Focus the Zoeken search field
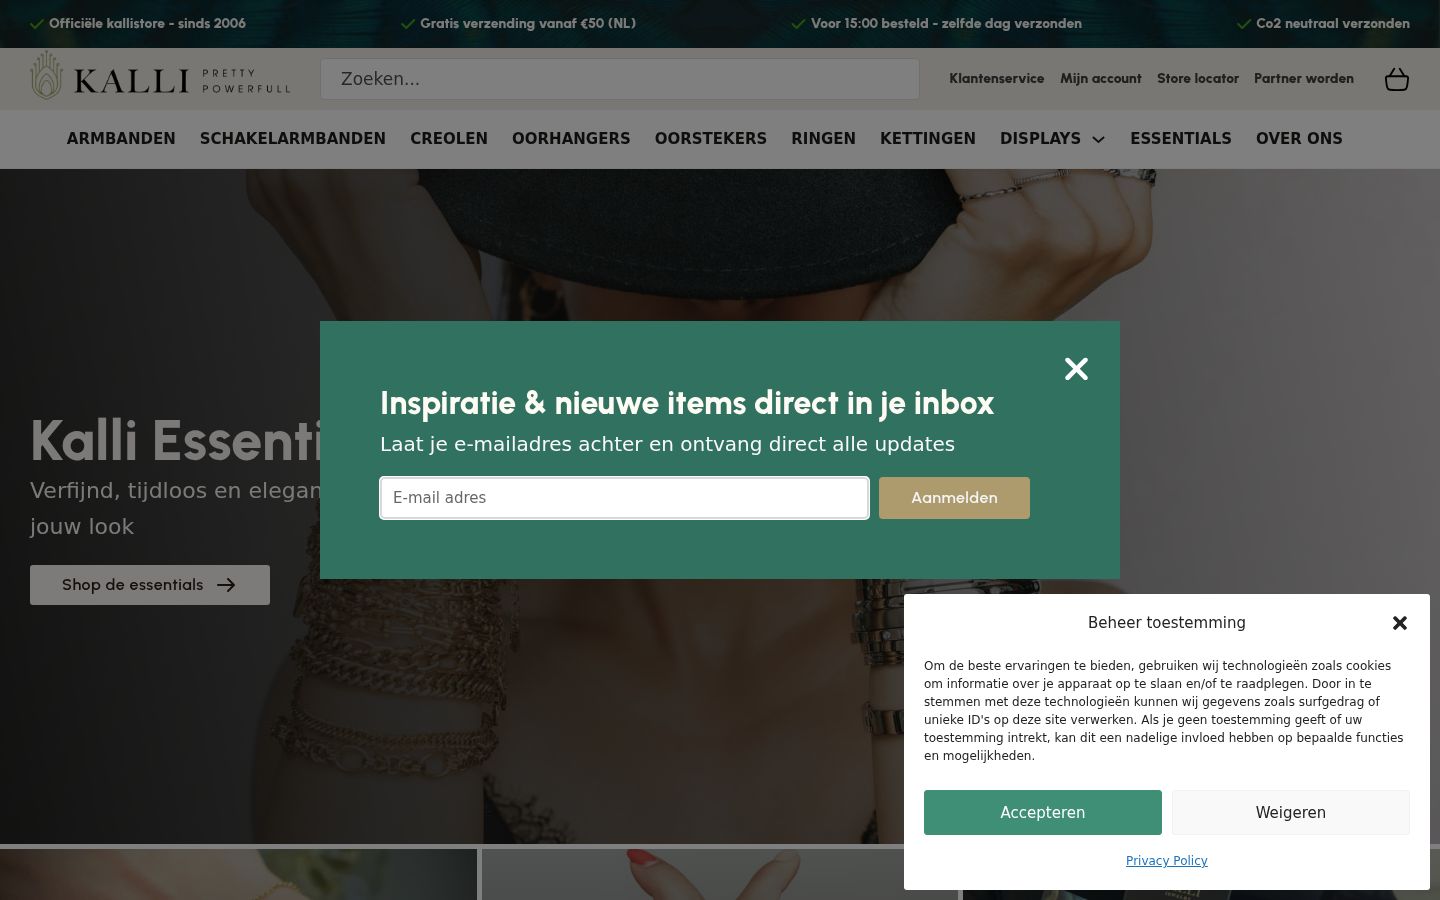Viewport: 1440px width, 900px height. (x=620, y=79)
